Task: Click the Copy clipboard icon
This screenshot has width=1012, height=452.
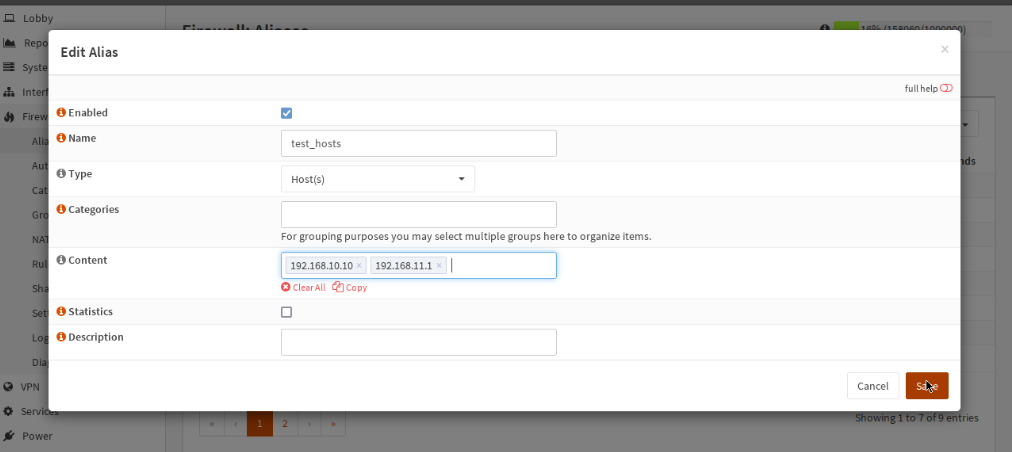Action: click(x=338, y=287)
